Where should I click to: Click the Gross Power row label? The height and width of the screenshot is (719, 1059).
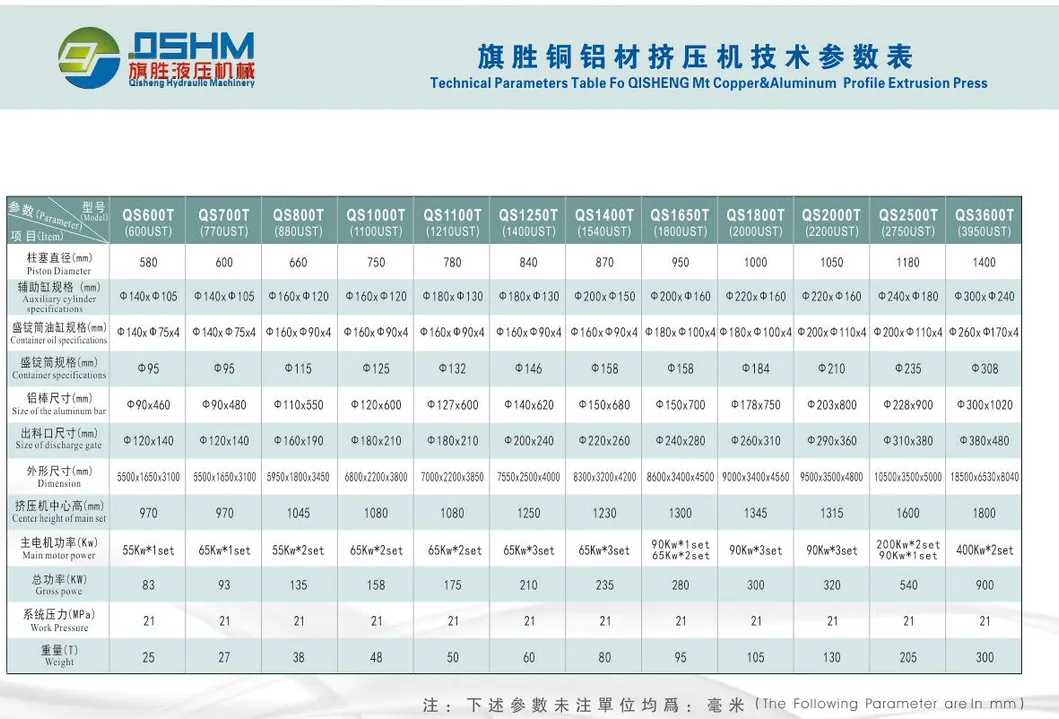[57, 584]
